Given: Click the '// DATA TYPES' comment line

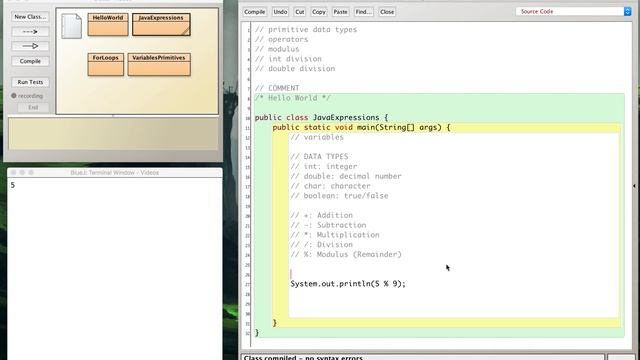Looking at the screenshot, I should click(x=319, y=157).
